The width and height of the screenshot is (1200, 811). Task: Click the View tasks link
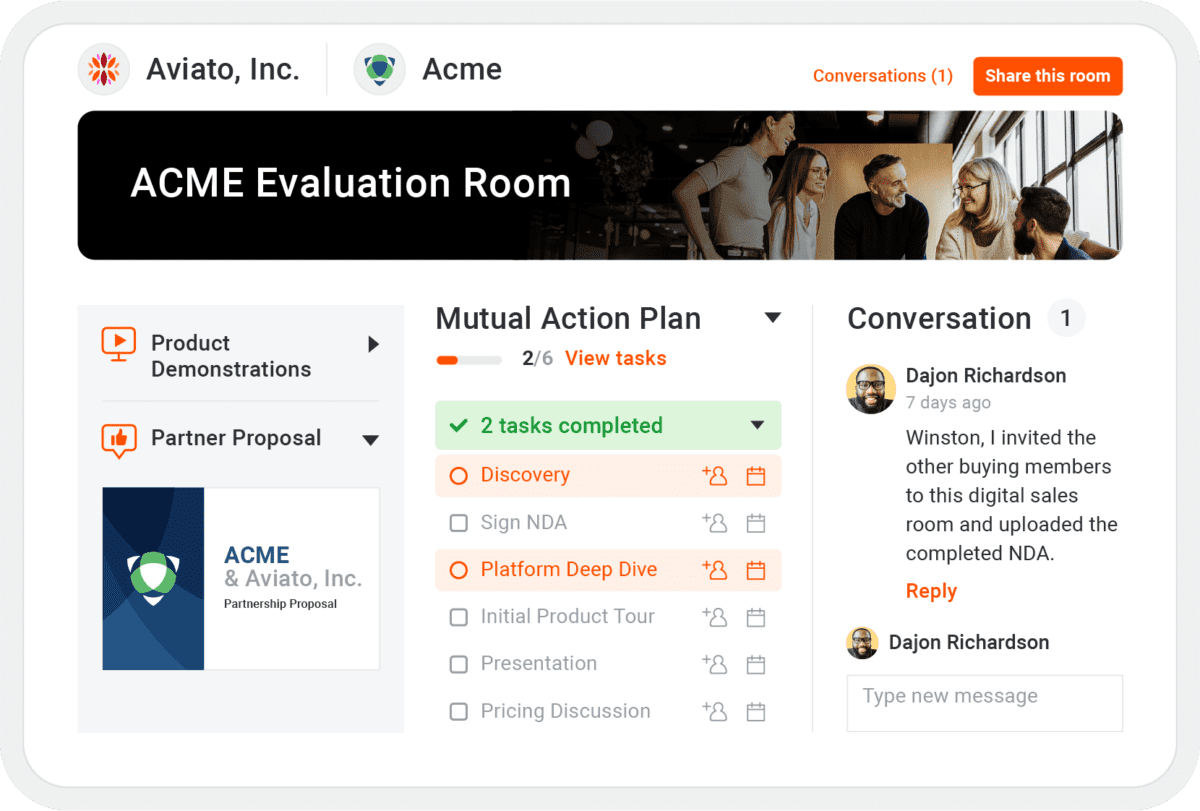615,358
